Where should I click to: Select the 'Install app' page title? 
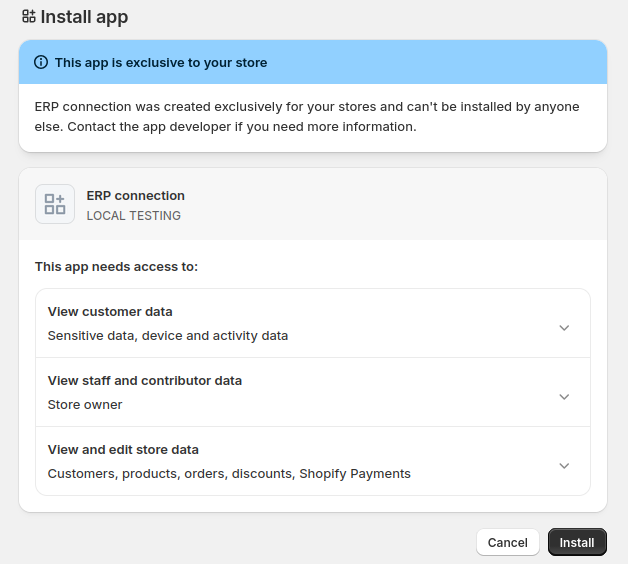[x=85, y=17]
